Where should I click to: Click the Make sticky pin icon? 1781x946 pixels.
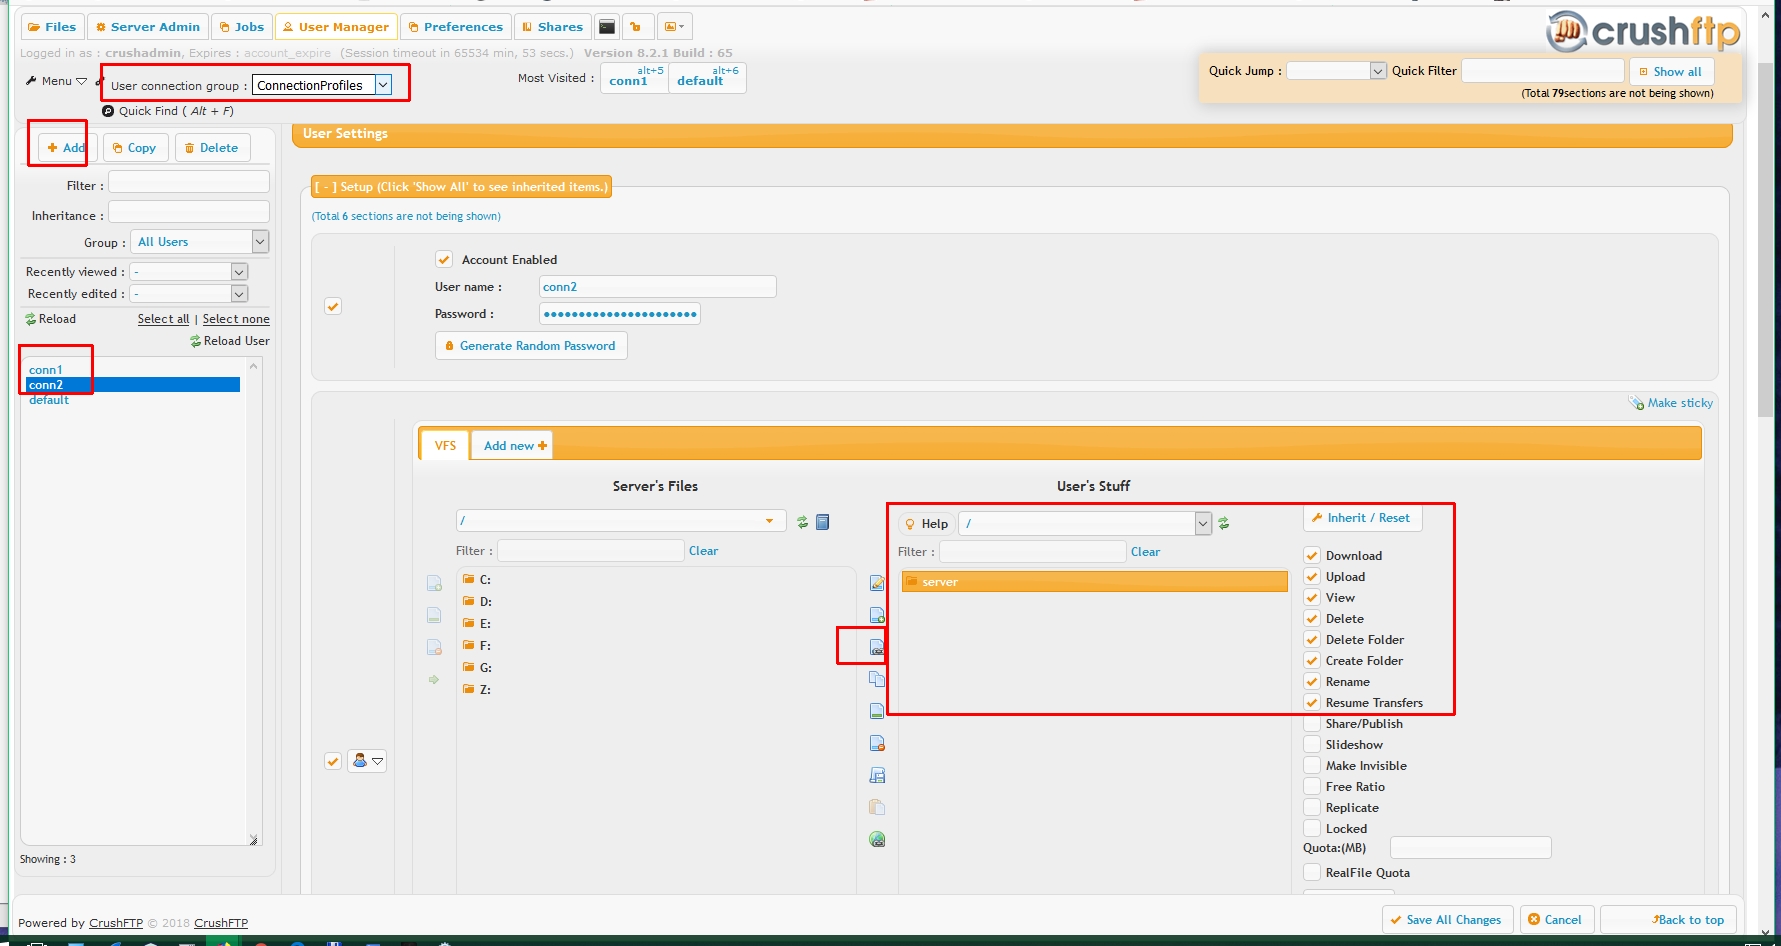click(x=1636, y=403)
